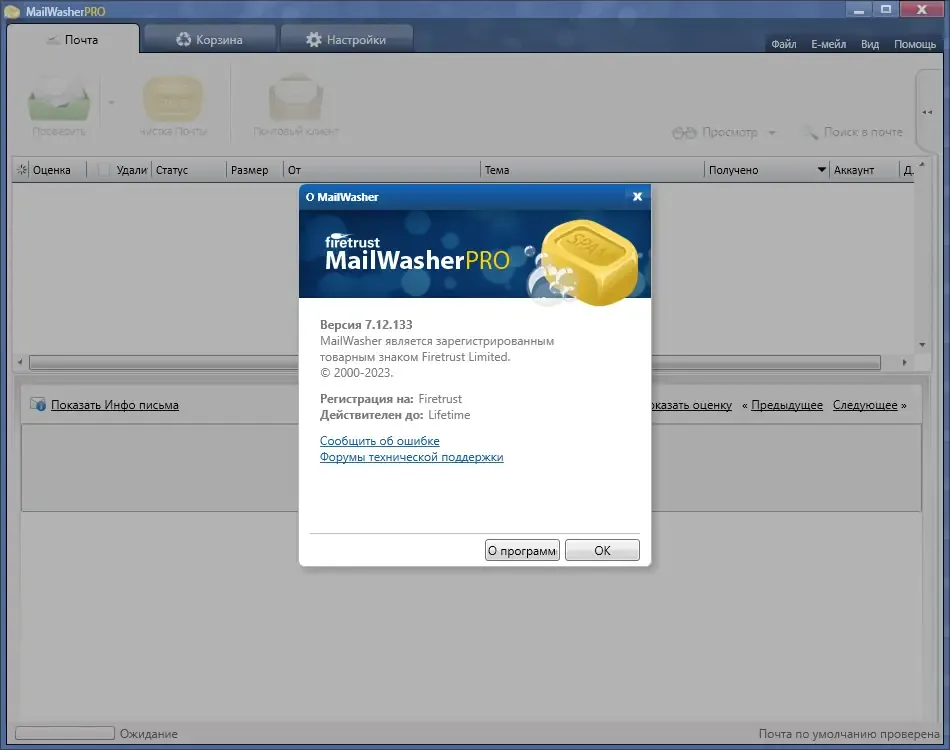This screenshot has height=750, width=950.
Task: Click the Проверить mail check icon
Action: click(x=59, y=99)
